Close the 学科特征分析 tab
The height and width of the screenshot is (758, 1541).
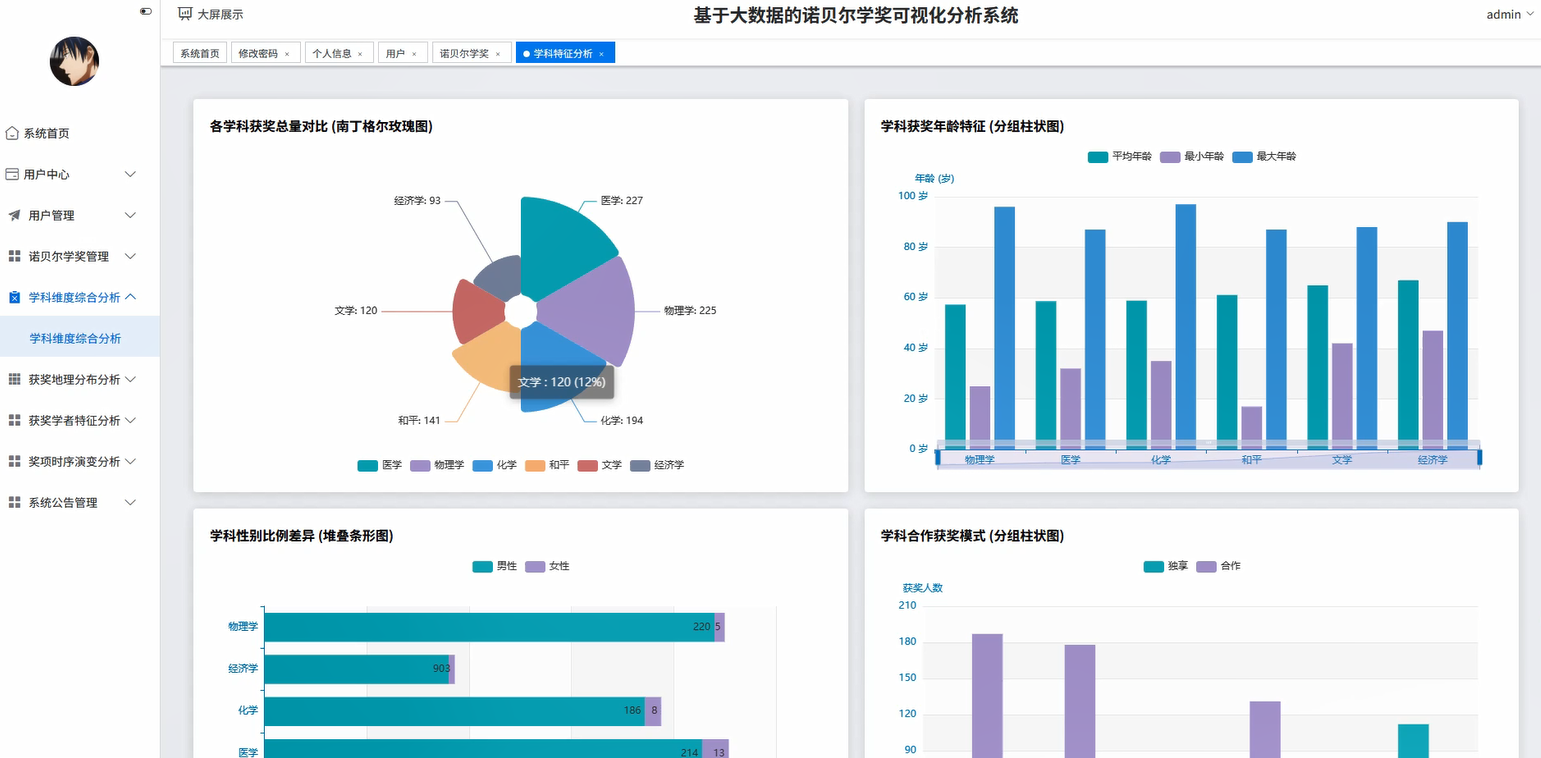pos(601,54)
